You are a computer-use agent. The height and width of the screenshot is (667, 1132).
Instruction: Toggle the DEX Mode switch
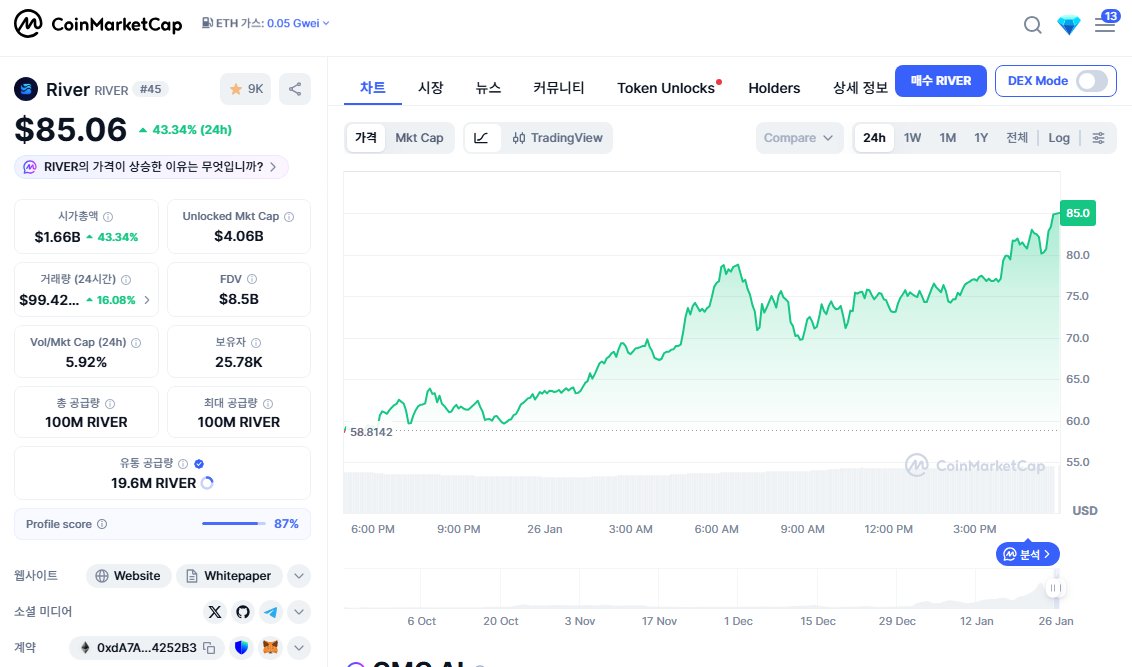(x=1092, y=81)
